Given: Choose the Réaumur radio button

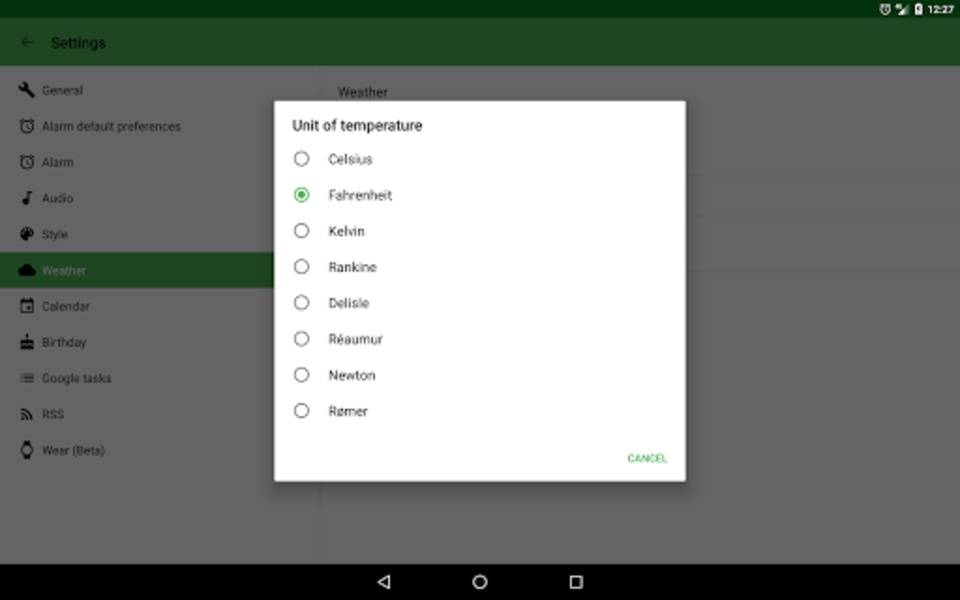Looking at the screenshot, I should (x=301, y=339).
